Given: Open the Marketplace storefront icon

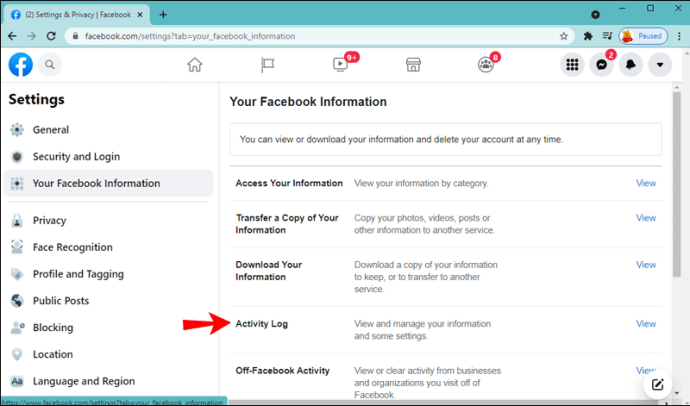Looking at the screenshot, I should click(x=413, y=65).
